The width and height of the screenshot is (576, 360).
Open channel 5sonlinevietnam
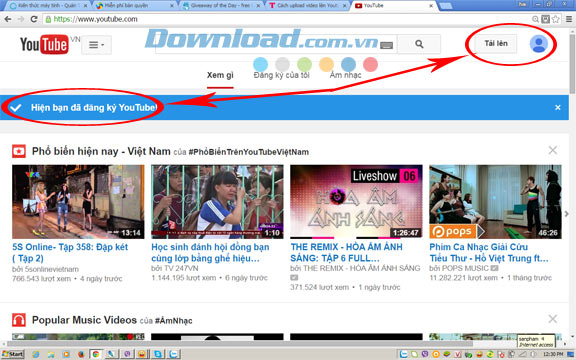51,269
